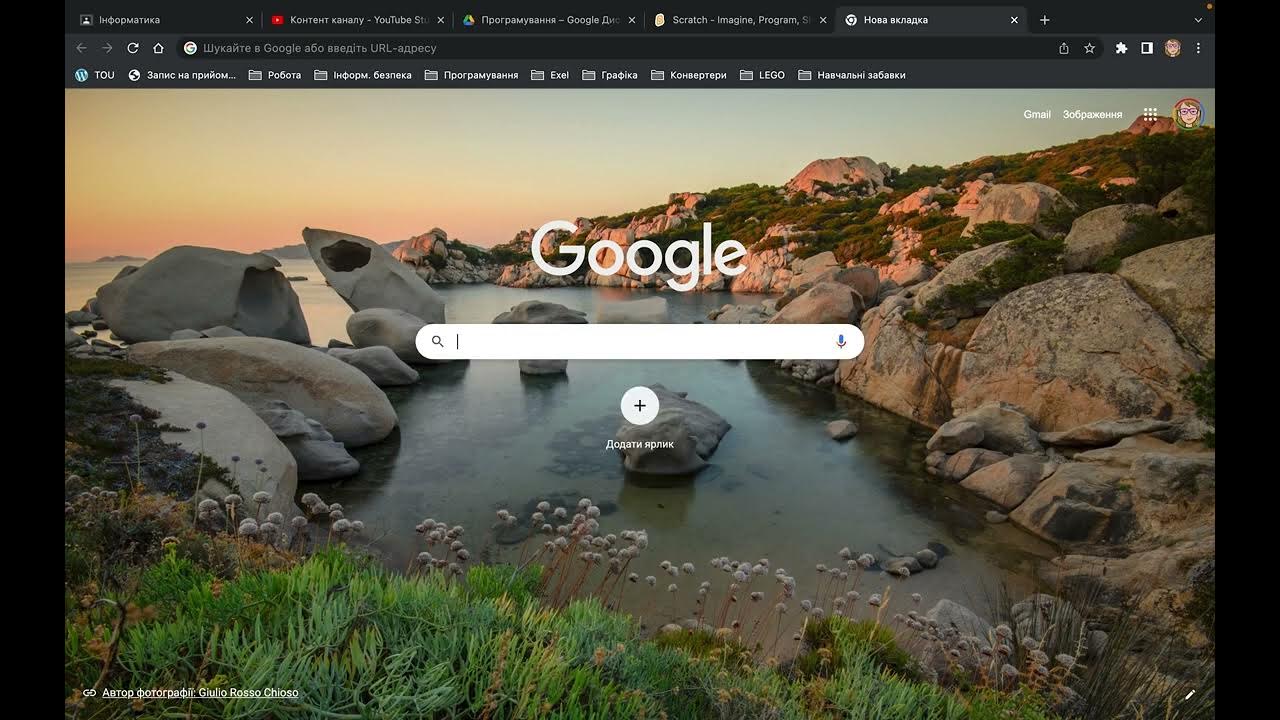The height and width of the screenshot is (720, 1280).
Task: Toggle the side panel icon
Action: pyautogui.click(x=1147, y=48)
